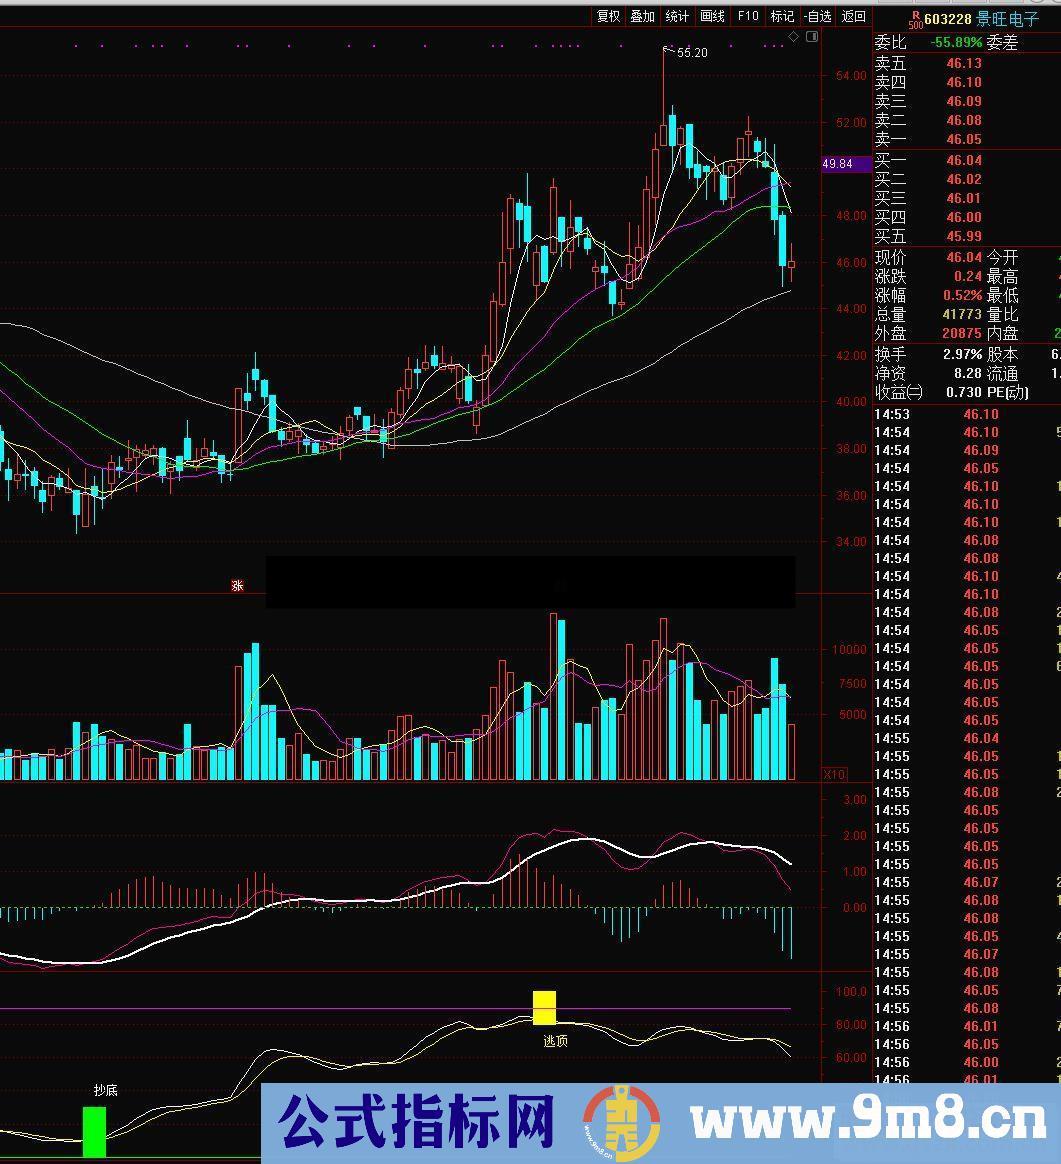Click the yellow 逃顶 sell signal block
Screen dimensions: 1061x1164
coord(544,1007)
